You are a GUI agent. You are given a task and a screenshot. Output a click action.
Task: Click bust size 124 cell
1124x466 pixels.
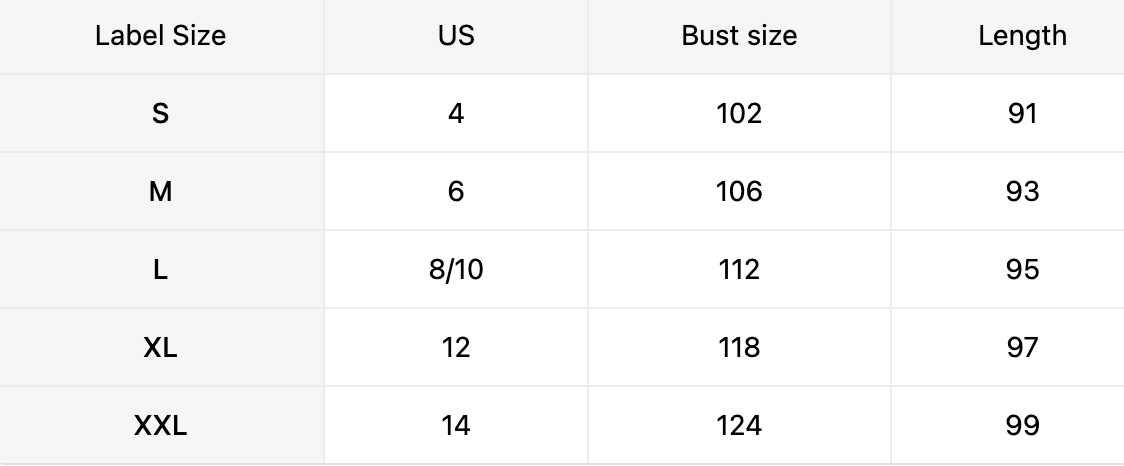pos(739,426)
